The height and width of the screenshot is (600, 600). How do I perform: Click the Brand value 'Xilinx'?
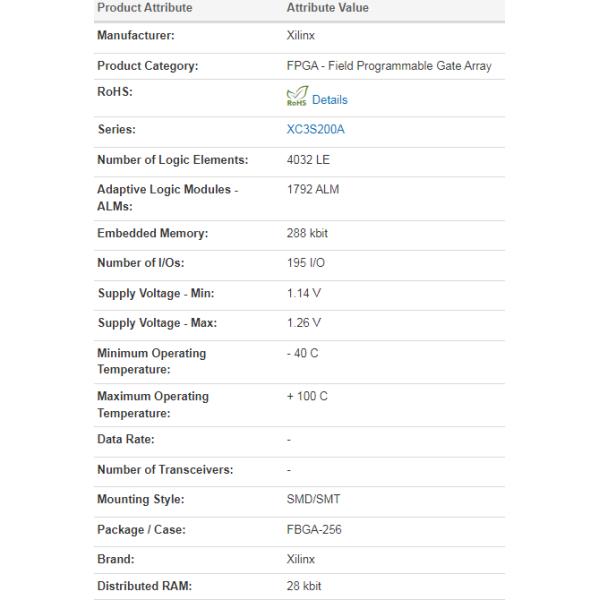pyautogui.click(x=300, y=559)
